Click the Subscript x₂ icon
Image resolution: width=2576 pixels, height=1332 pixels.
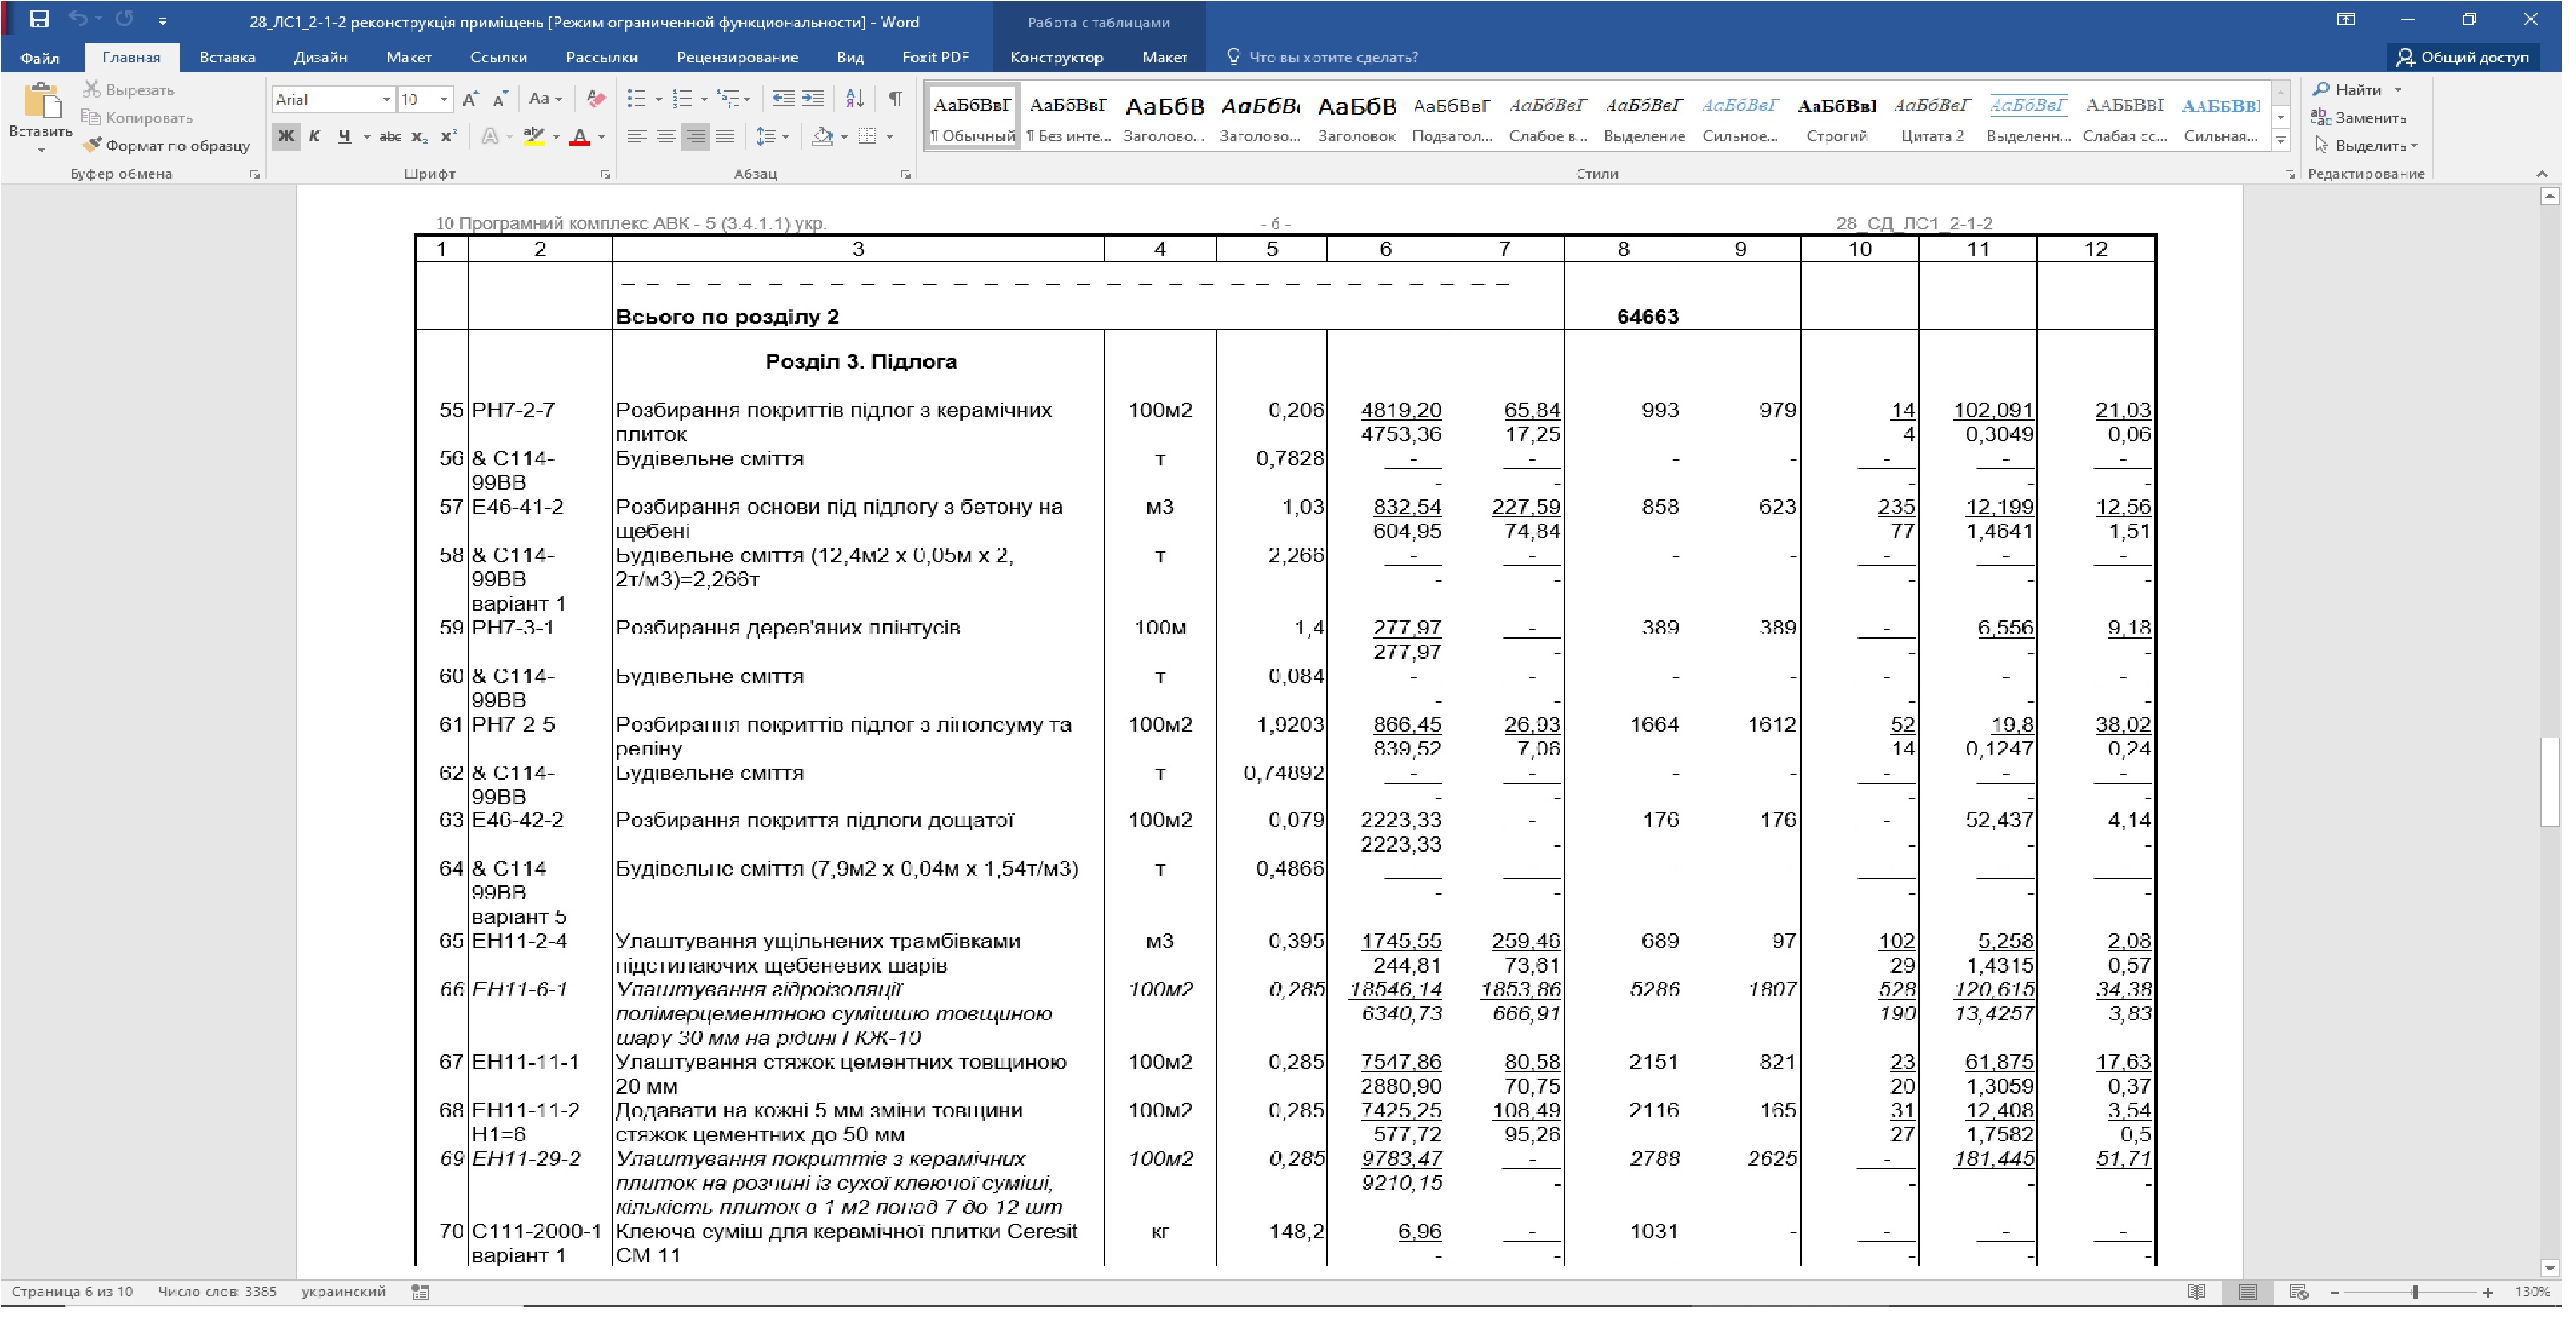point(420,136)
